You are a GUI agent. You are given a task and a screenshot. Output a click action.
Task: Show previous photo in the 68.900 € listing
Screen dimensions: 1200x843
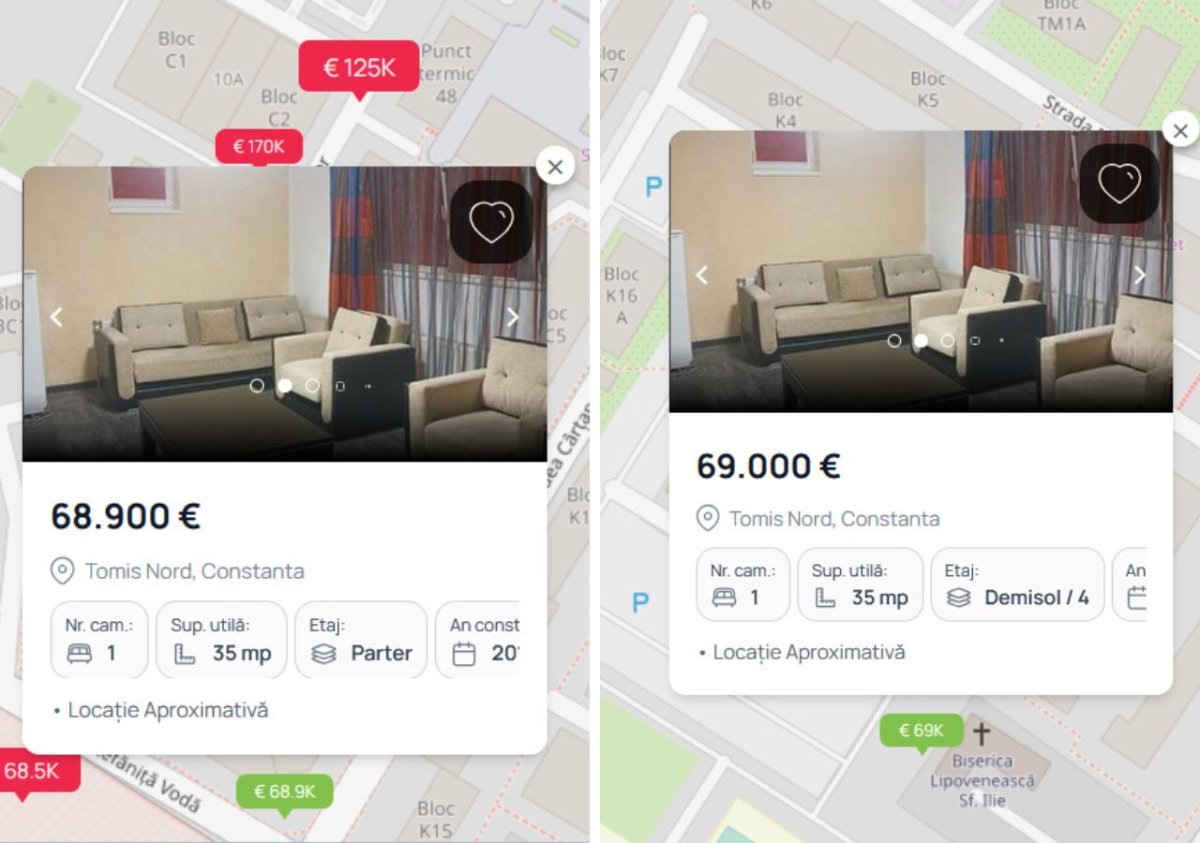coord(56,317)
